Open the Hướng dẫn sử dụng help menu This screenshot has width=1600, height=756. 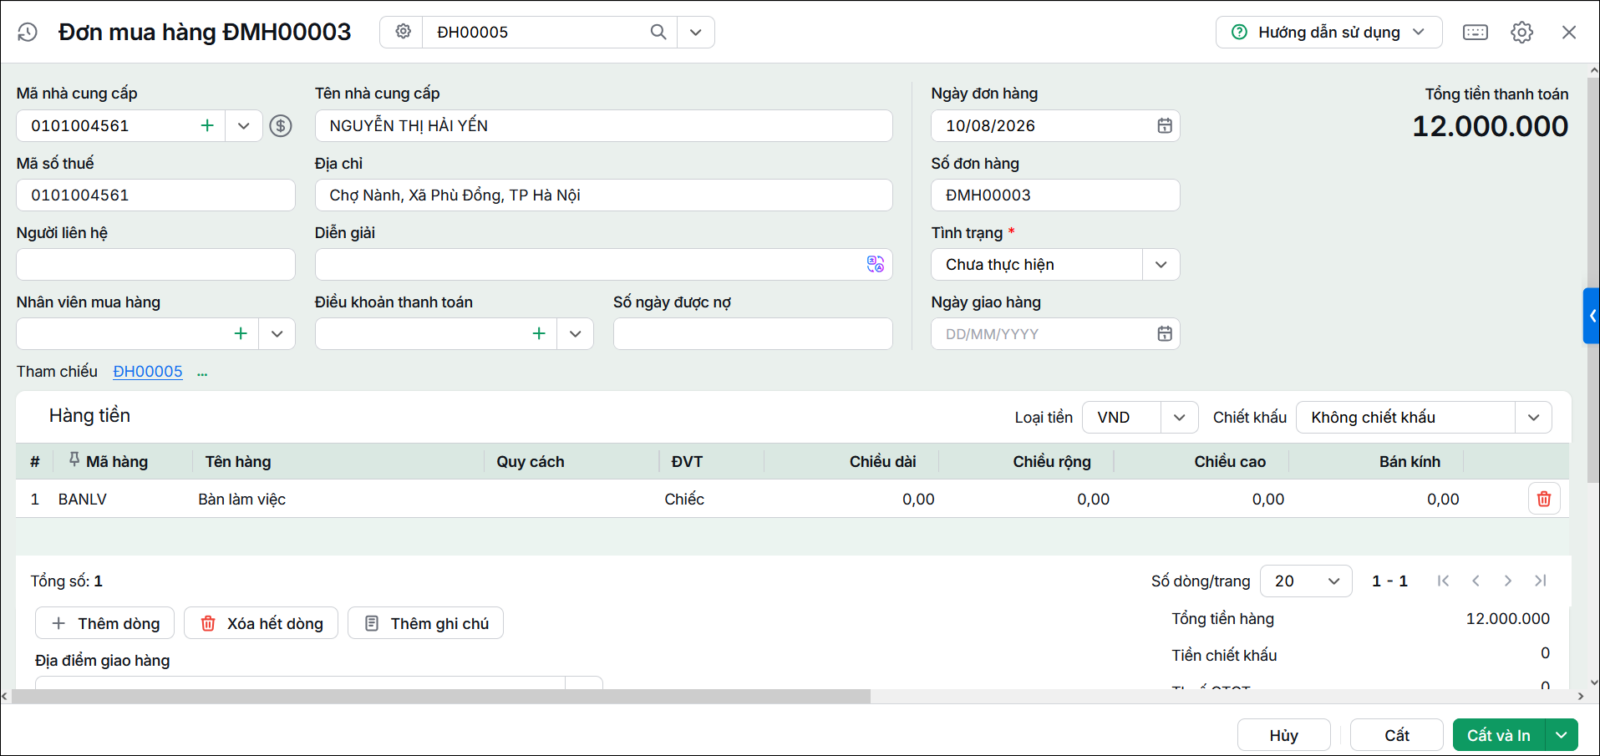point(1329,32)
